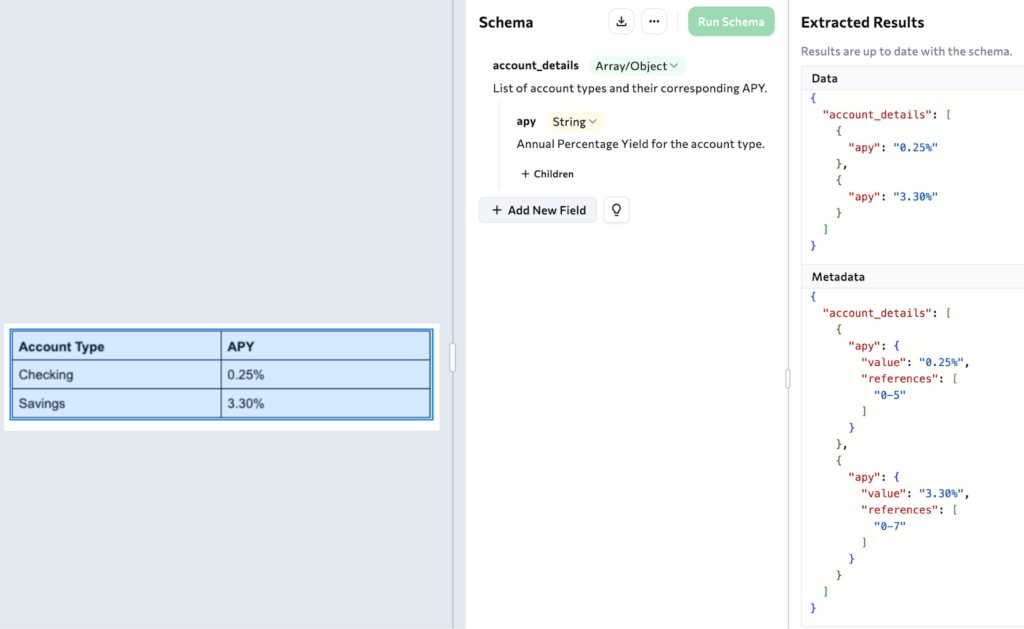This screenshot has width=1024, height=629.
Task: Click the Add New Field button
Action: (x=538, y=210)
